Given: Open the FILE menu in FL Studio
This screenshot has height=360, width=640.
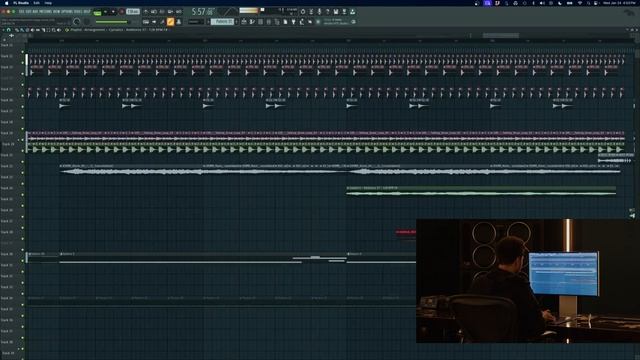Looking at the screenshot, I should 22,11.
